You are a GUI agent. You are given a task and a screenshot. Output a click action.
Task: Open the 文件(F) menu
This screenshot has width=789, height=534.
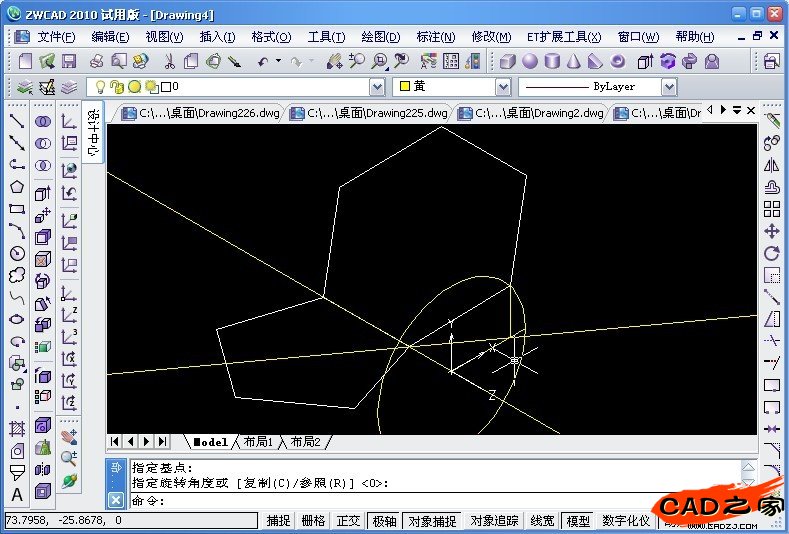(x=56, y=37)
